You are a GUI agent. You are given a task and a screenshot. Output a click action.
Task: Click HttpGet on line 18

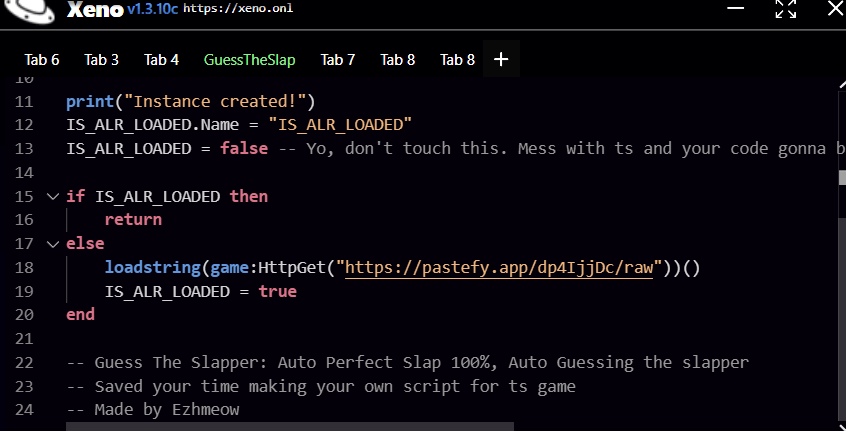pyautogui.click(x=292, y=268)
